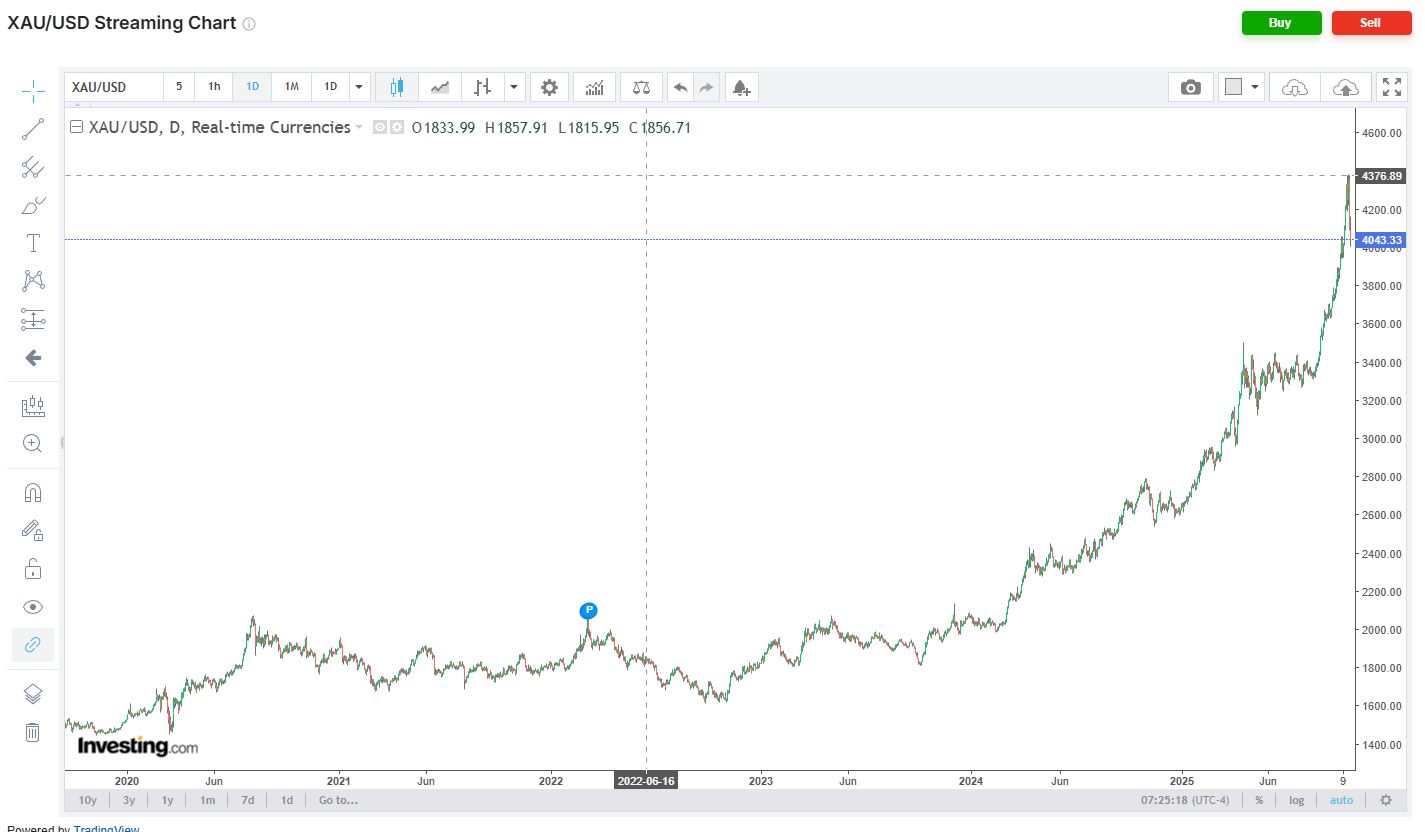
Task: Click the blue P marker on chart
Action: point(588,611)
